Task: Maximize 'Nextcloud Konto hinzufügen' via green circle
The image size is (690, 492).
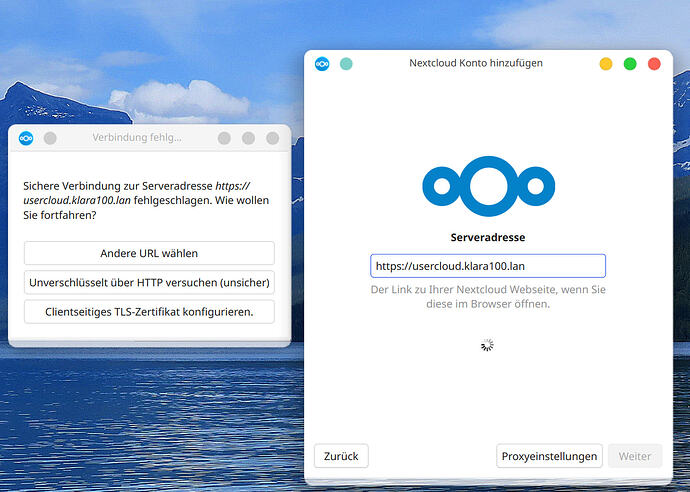Action: [630, 64]
